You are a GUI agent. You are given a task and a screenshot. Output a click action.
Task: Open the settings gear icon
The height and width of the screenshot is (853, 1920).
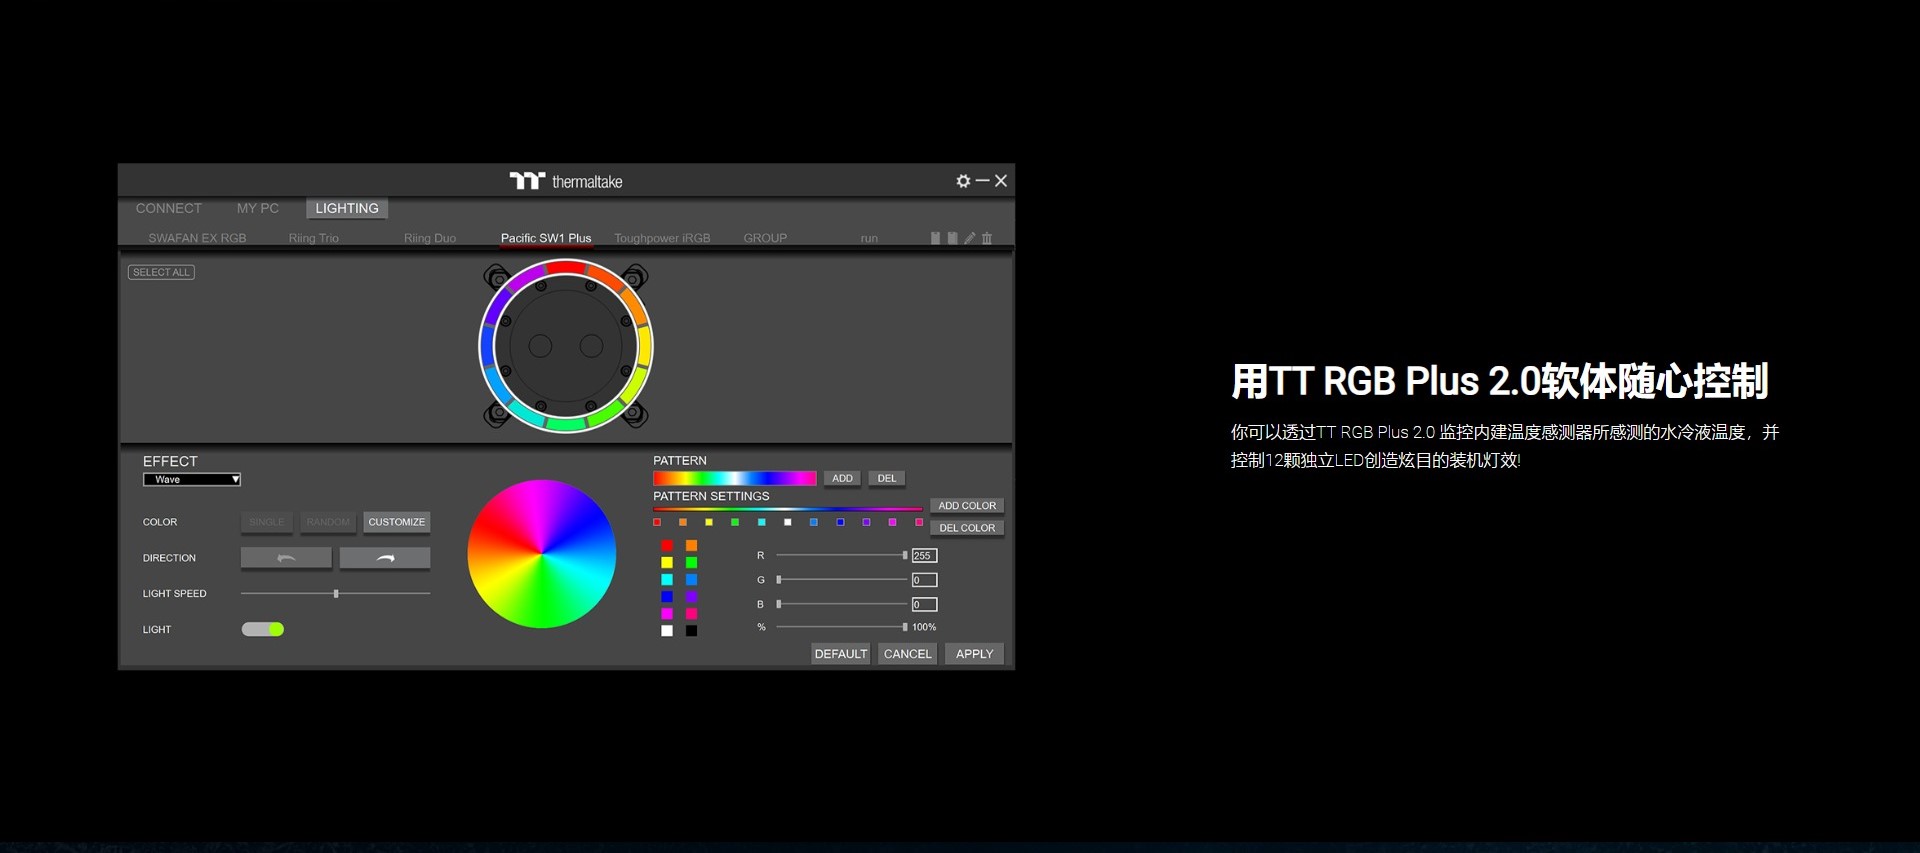tap(963, 181)
